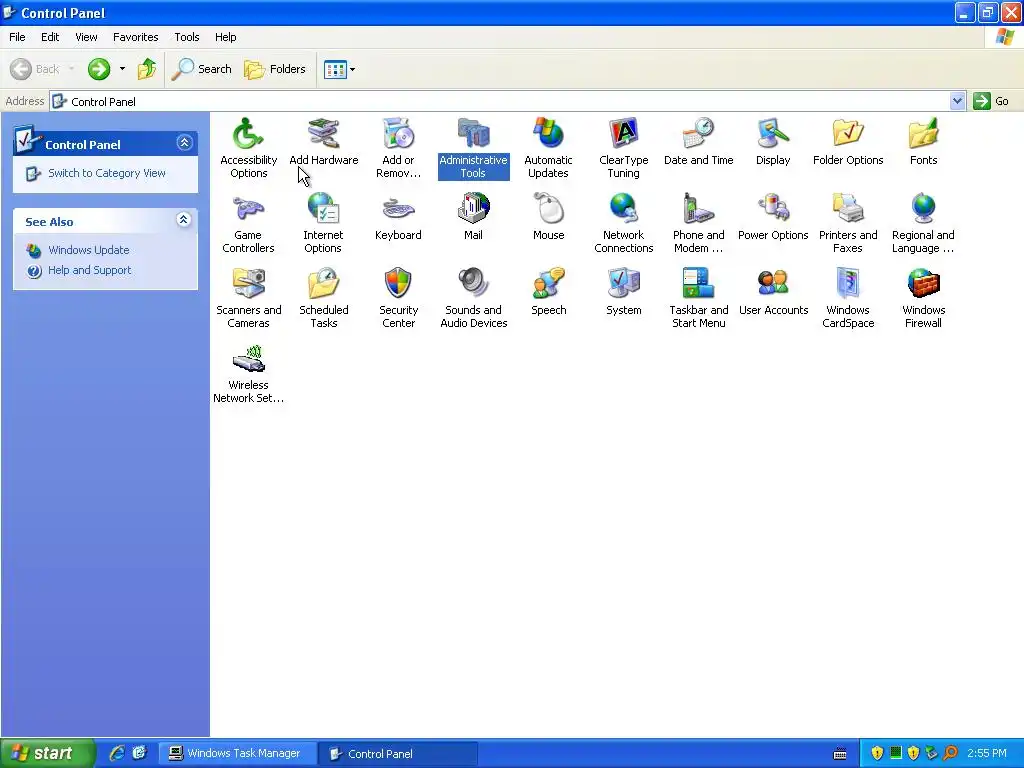Click the green Forward arrow button
The height and width of the screenshot is (768, 1024).
(99, 69)
